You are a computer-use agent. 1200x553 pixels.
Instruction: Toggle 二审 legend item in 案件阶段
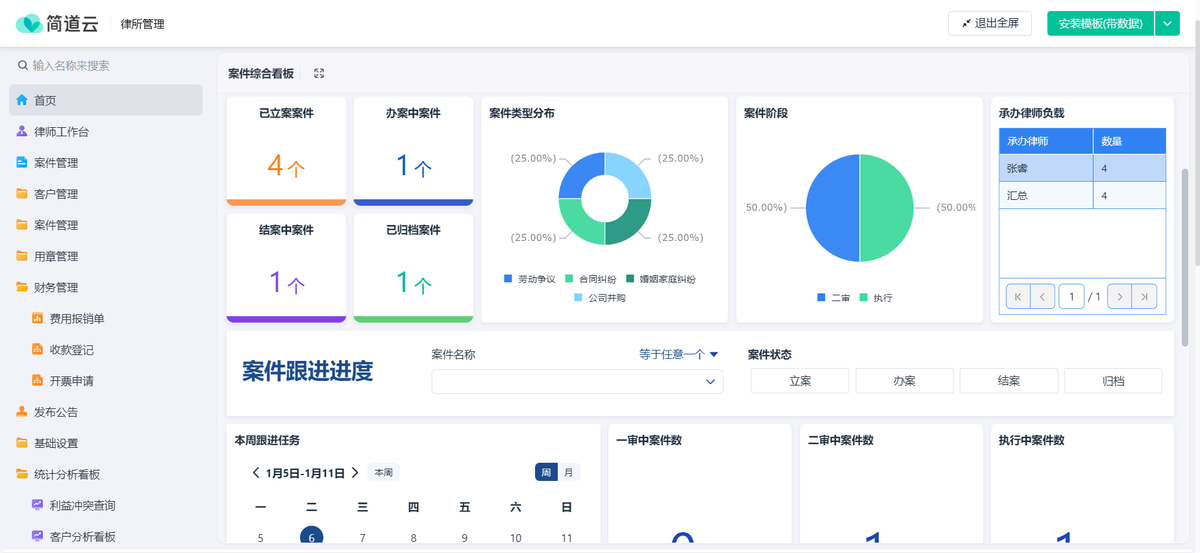click(x=833, y=298)
